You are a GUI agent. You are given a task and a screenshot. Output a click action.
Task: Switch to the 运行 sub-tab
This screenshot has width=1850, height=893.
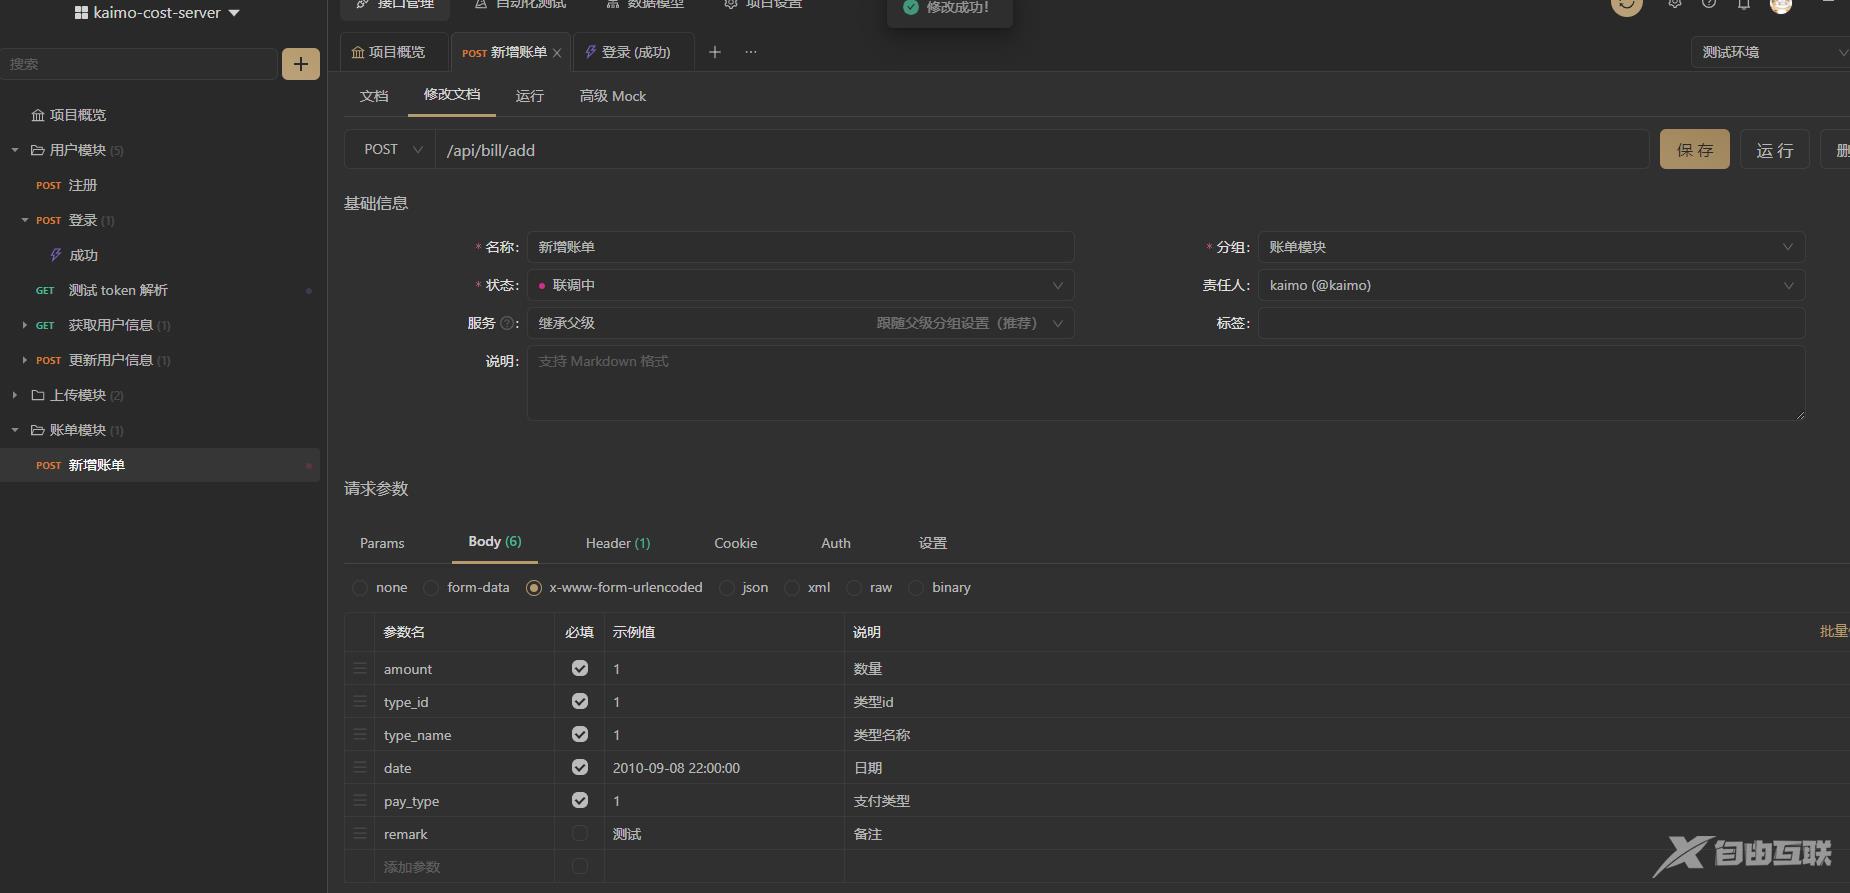click(x=530, y=96)
